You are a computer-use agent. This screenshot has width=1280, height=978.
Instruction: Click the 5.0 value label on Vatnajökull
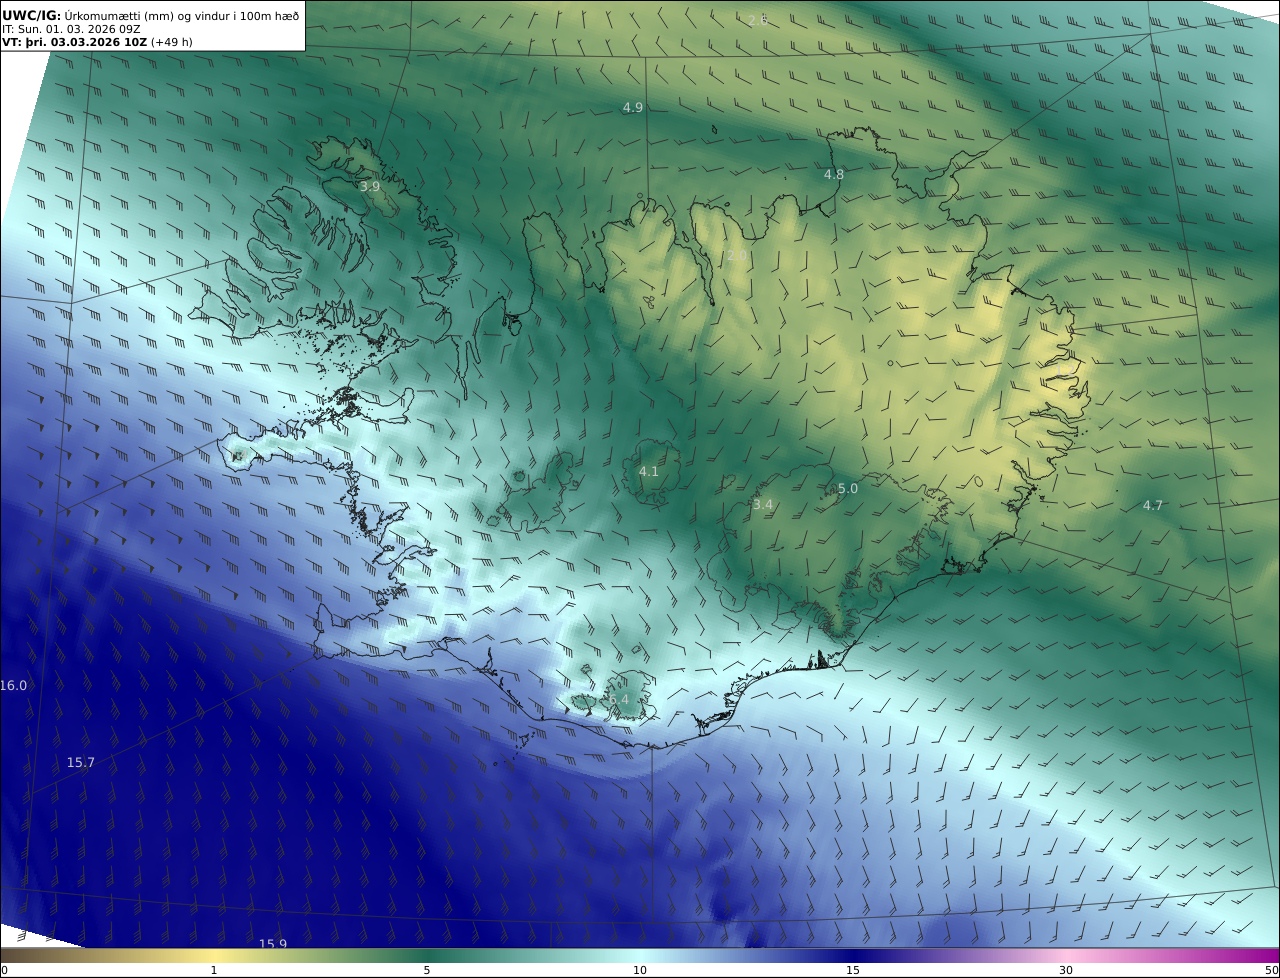(848, 489)
